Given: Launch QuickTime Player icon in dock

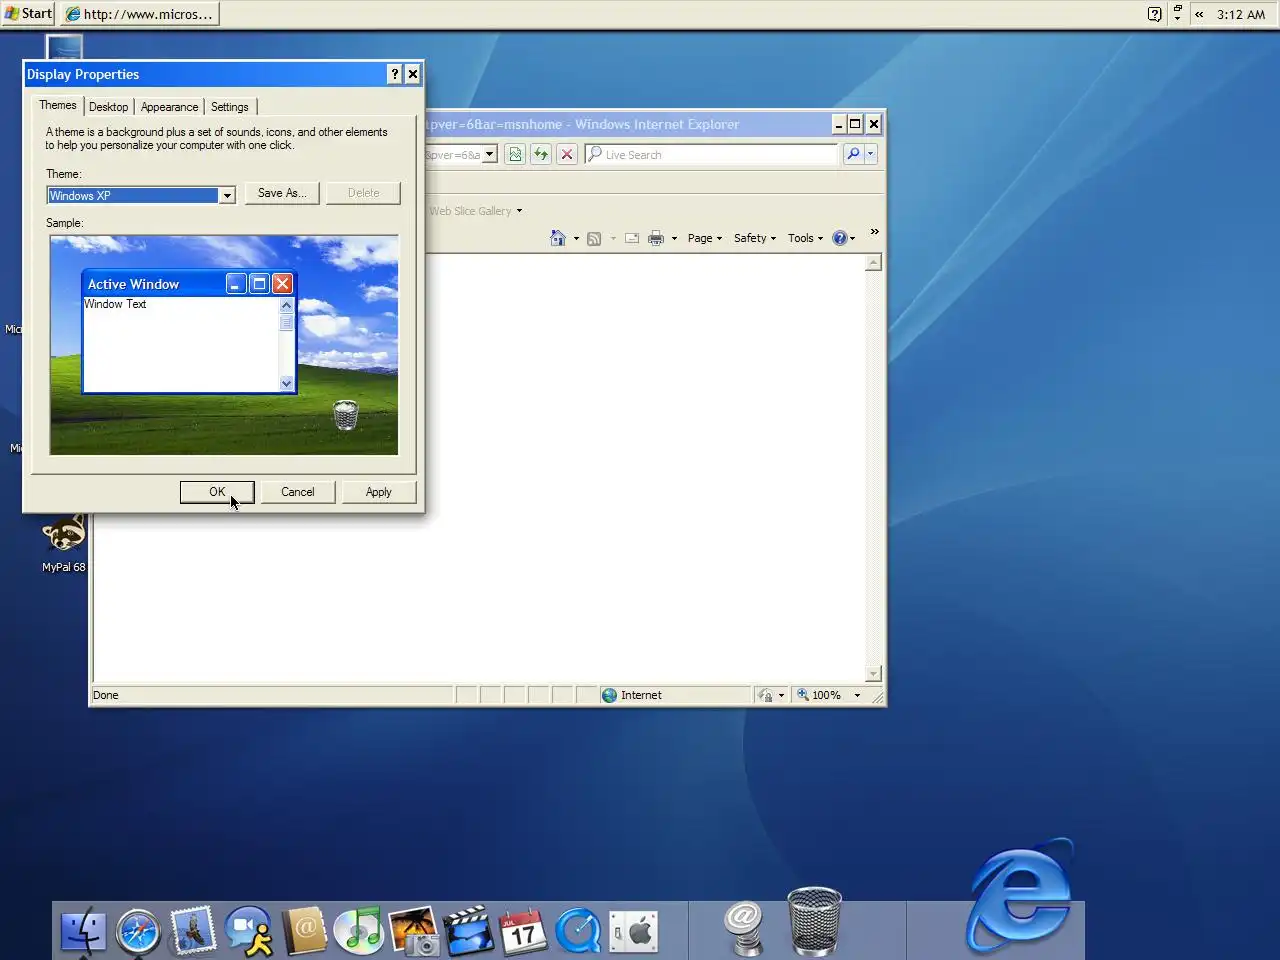Looking at the screenshot, I should pyautogui.click(x=578, y=932).
